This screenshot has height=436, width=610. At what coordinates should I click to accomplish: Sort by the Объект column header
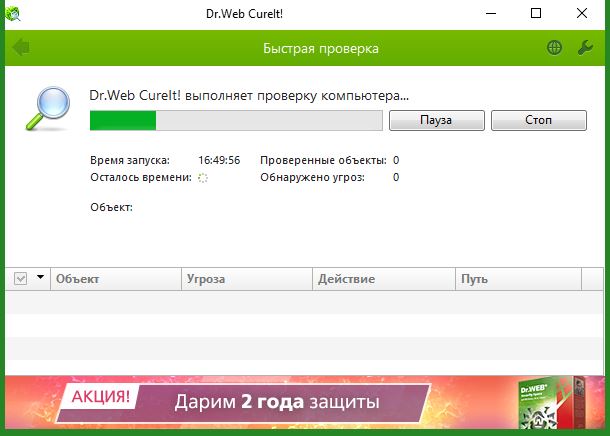coord(116,279)
